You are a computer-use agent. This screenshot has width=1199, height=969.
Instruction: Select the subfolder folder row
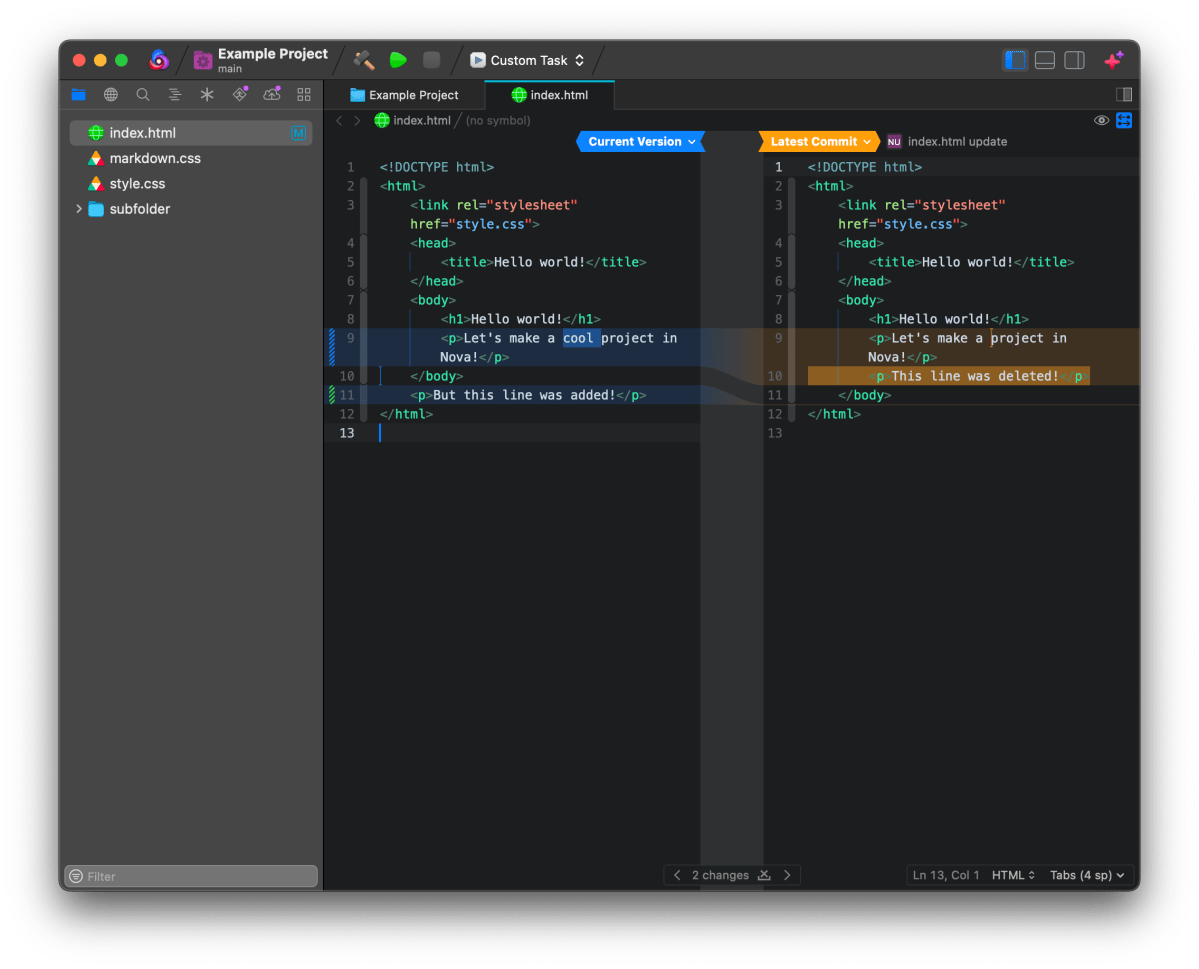(191, 209)
